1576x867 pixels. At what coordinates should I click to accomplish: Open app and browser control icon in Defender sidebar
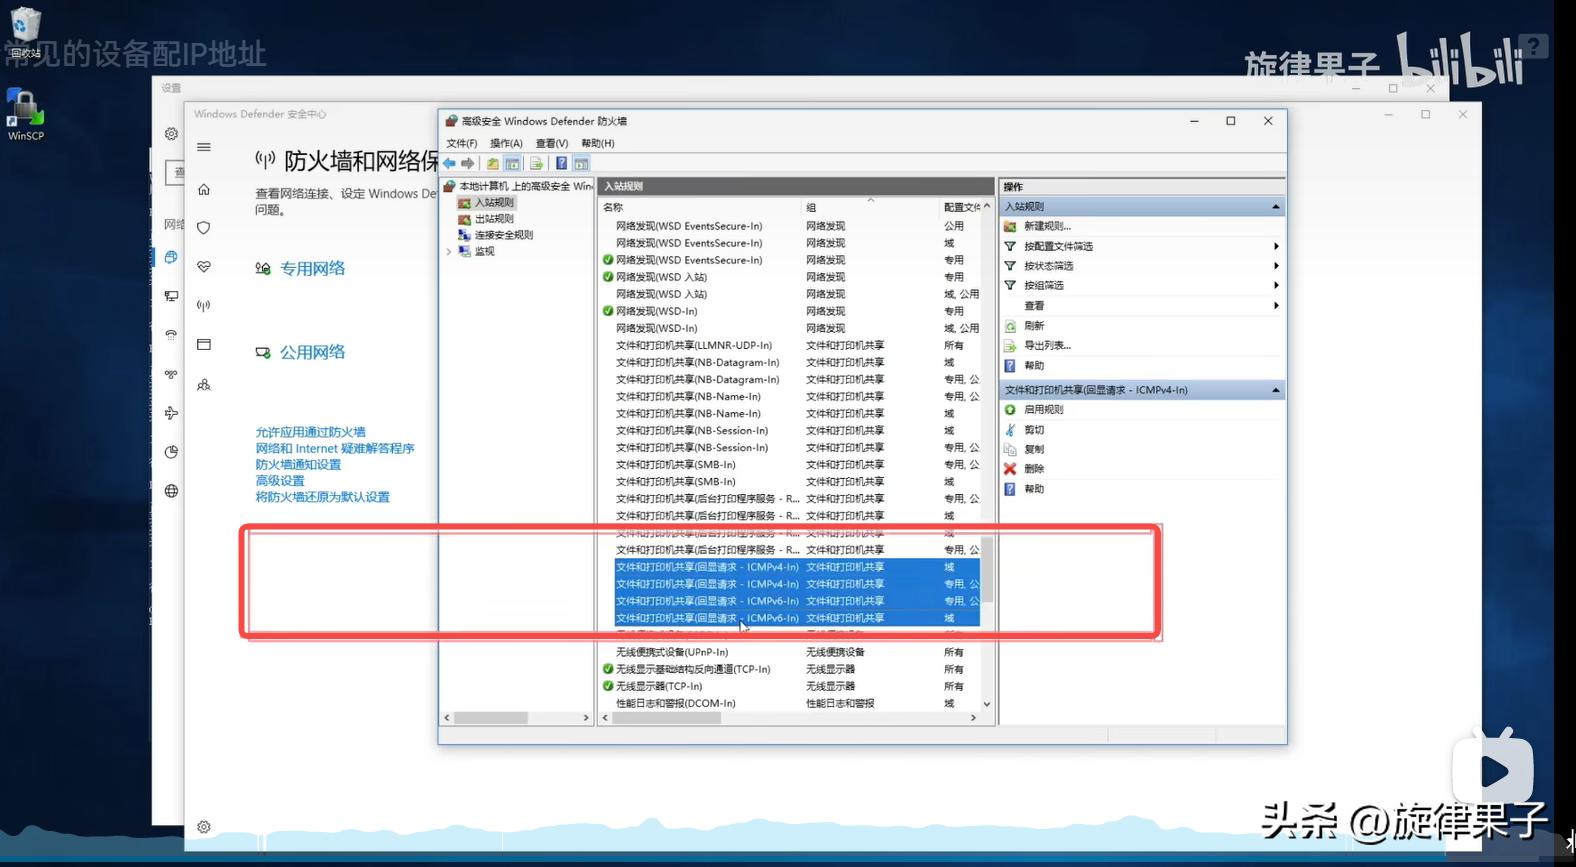click(204, 344)
